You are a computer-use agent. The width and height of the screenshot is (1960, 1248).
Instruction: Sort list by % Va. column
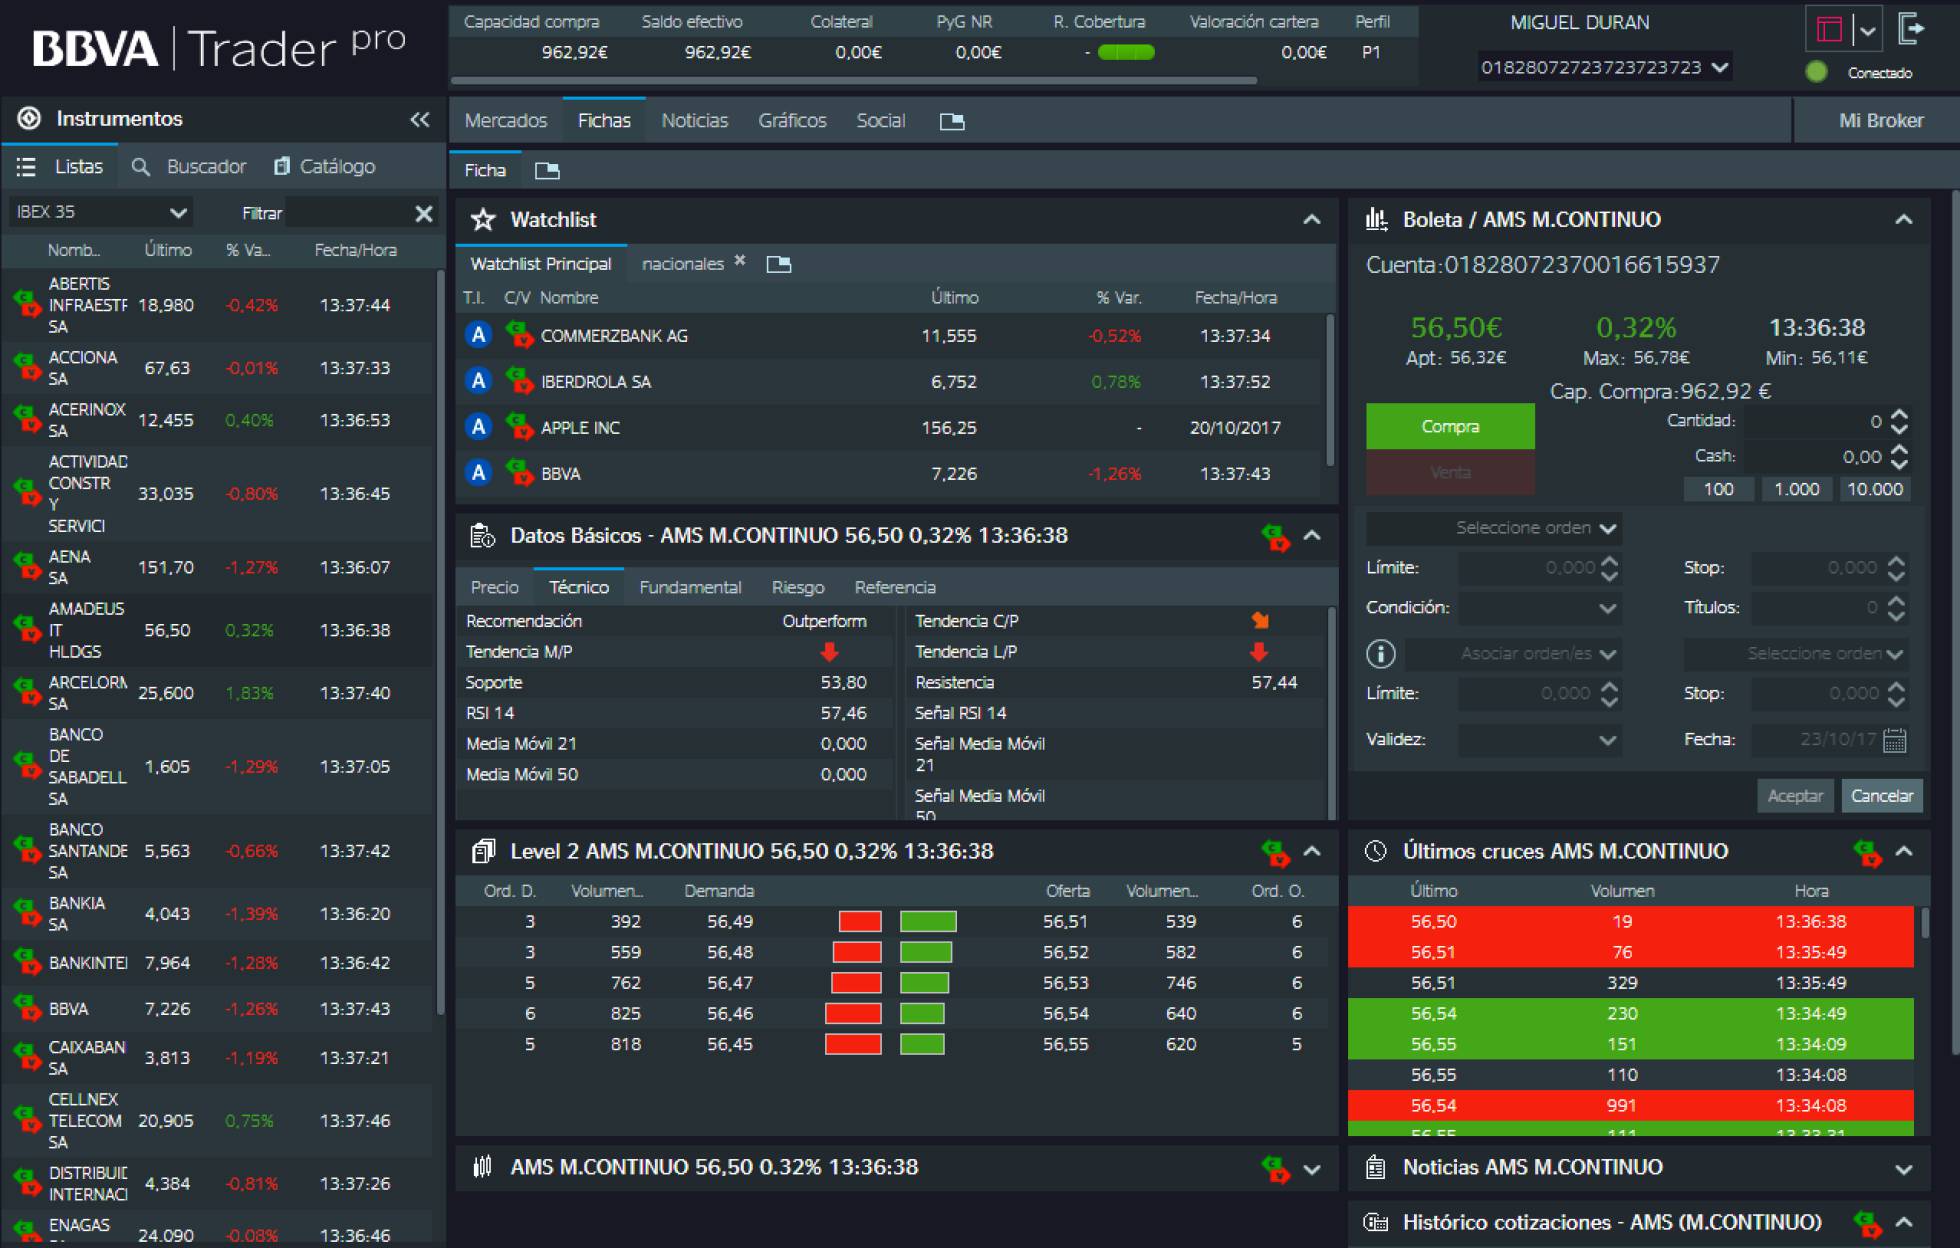(247, 250)
